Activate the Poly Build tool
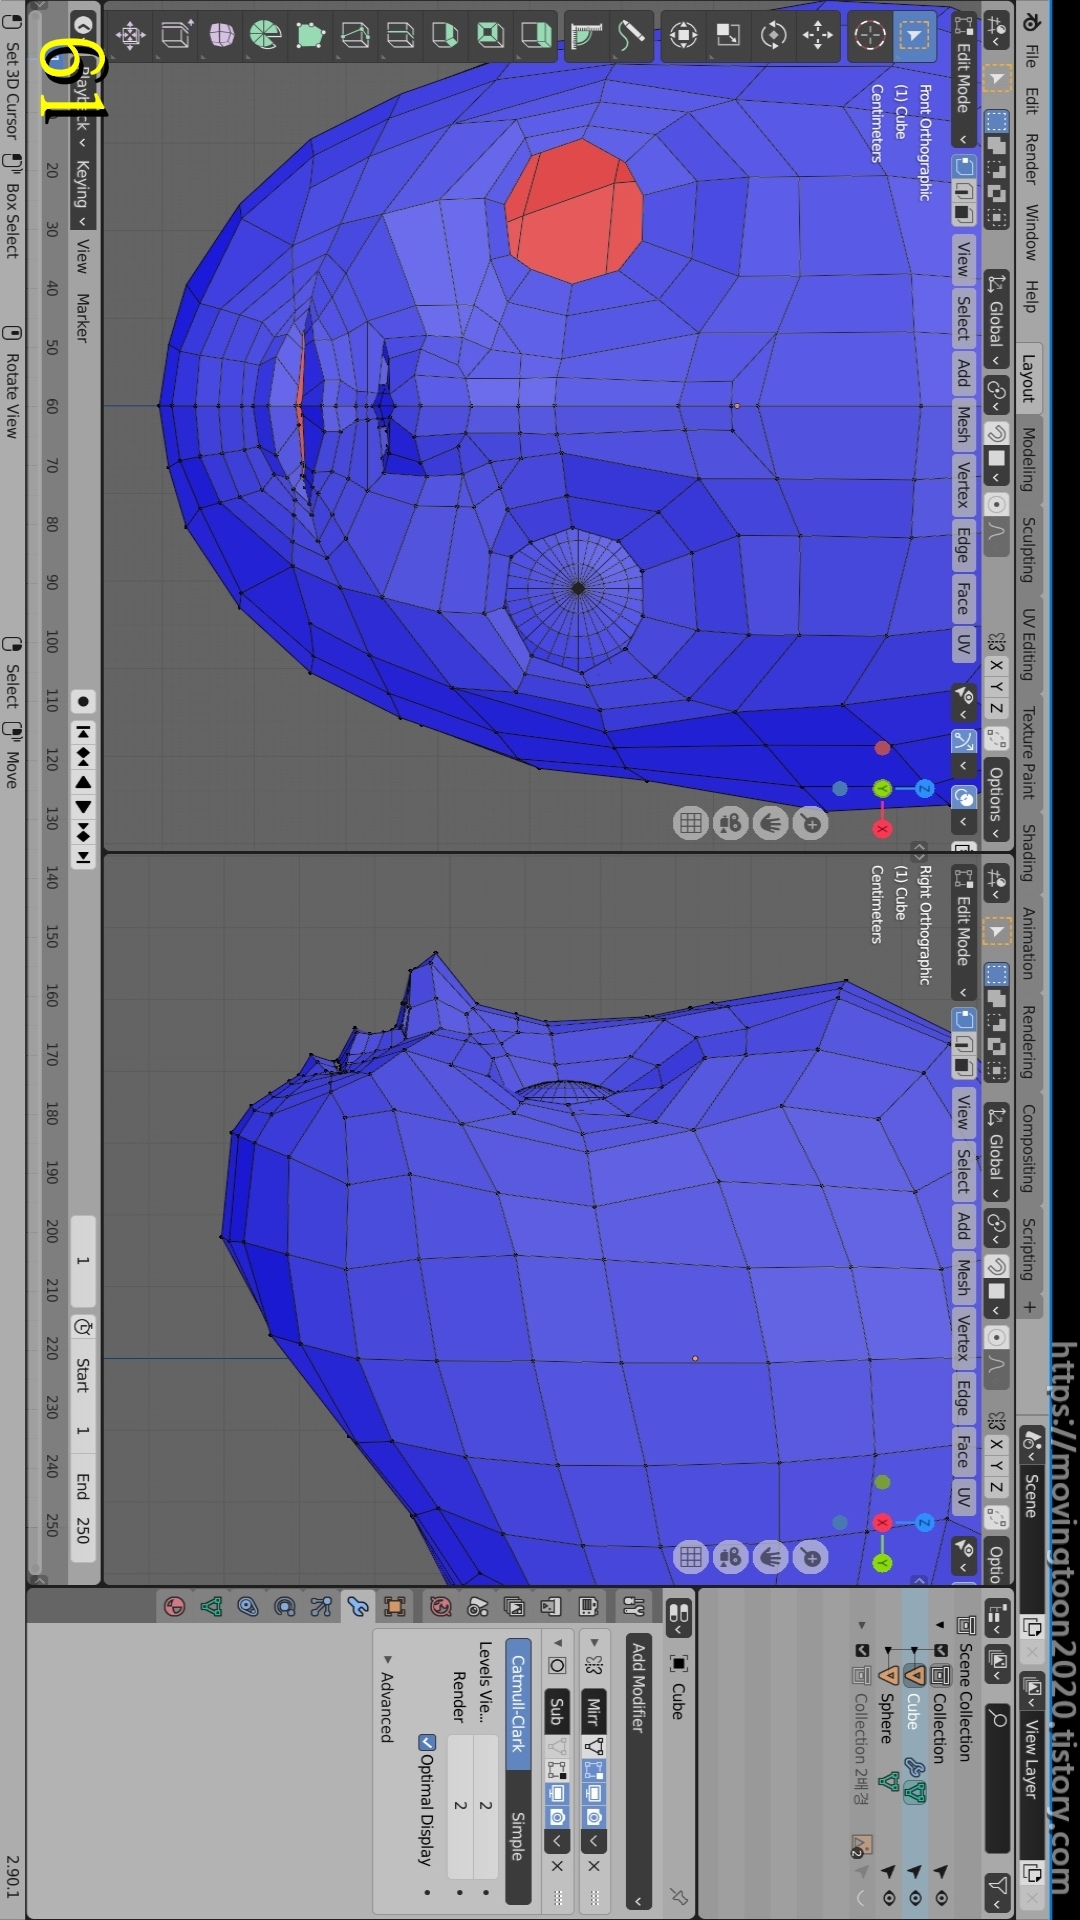This screenshot has width=1080, height=1920. click(x=311, y=36)
